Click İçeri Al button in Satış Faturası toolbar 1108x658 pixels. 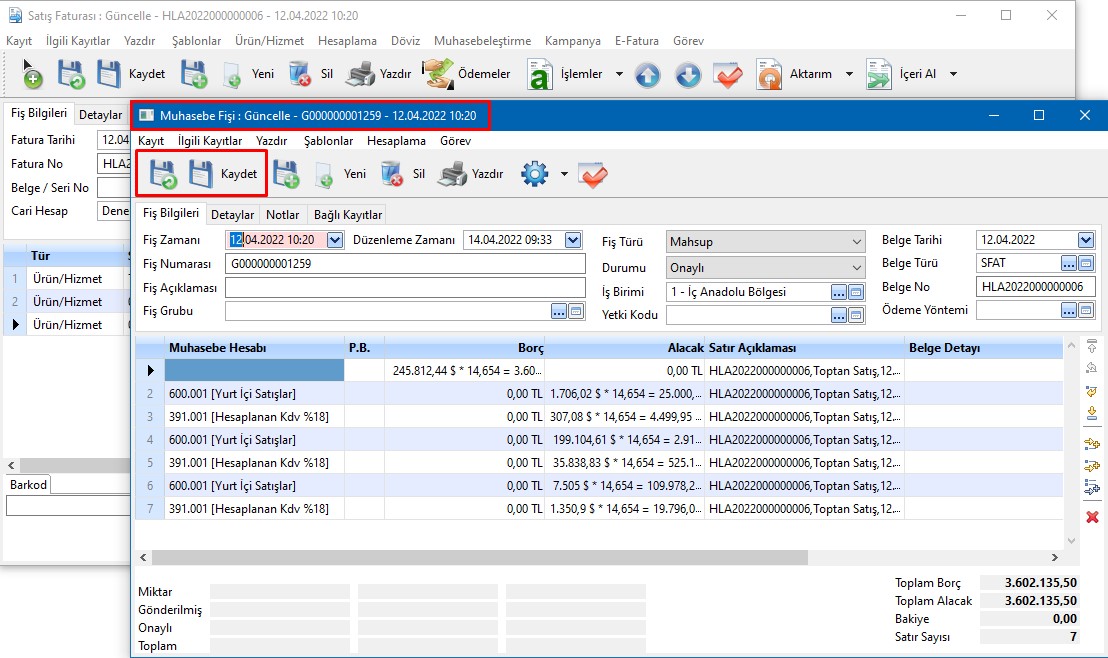(x=902, y=74)
